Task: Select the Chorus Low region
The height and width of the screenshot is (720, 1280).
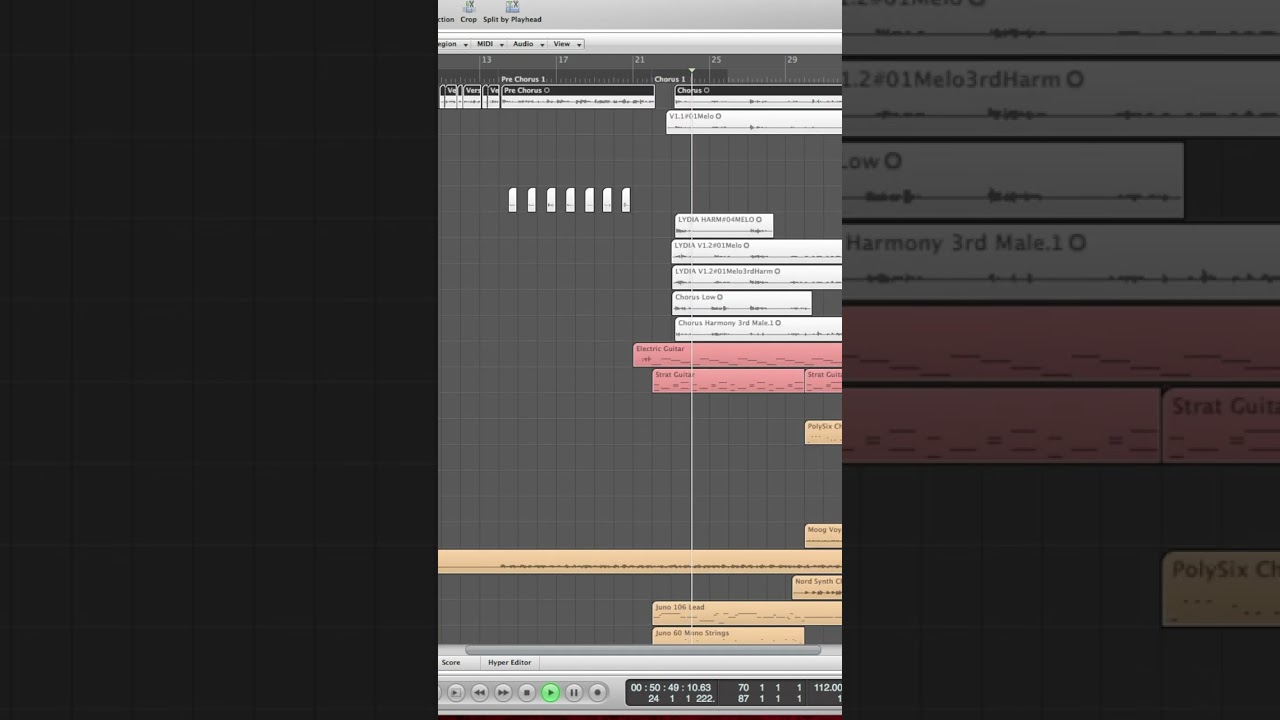Action: point(741,302)
